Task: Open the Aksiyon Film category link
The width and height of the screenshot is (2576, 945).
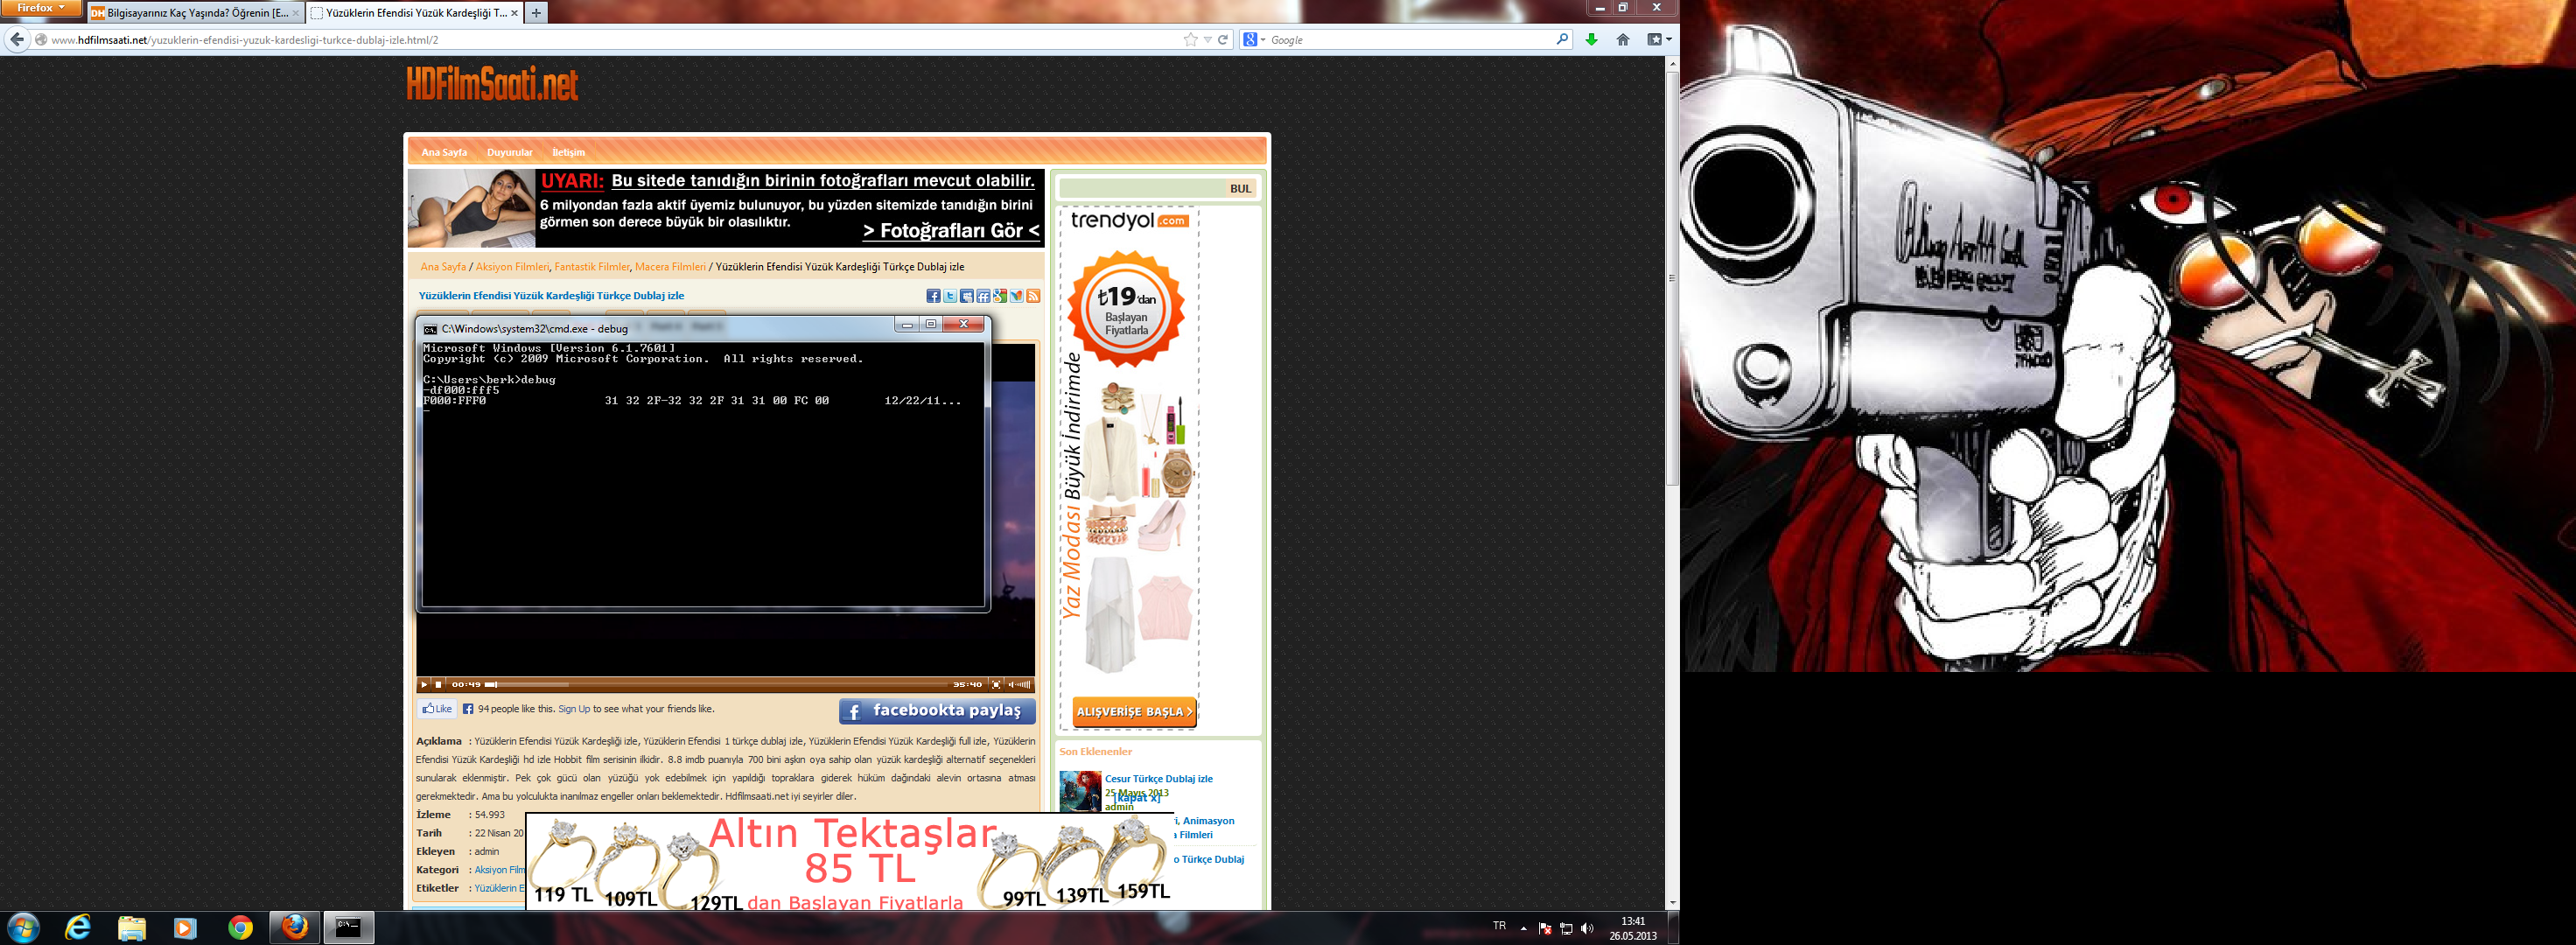Action: [x=499, y=870]
